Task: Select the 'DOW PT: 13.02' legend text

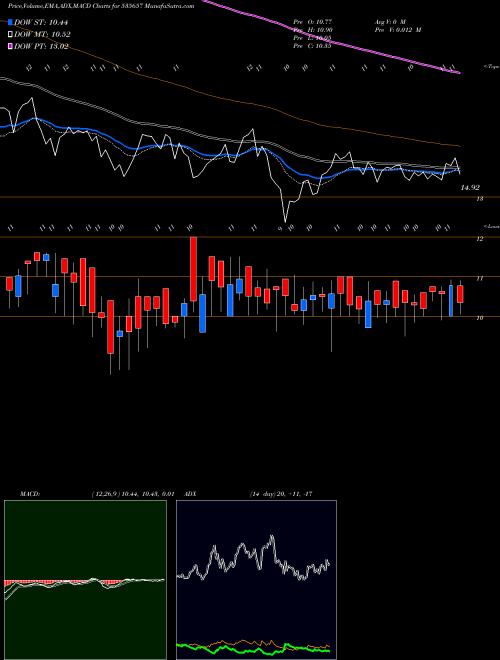Action: tap(41, 46)
